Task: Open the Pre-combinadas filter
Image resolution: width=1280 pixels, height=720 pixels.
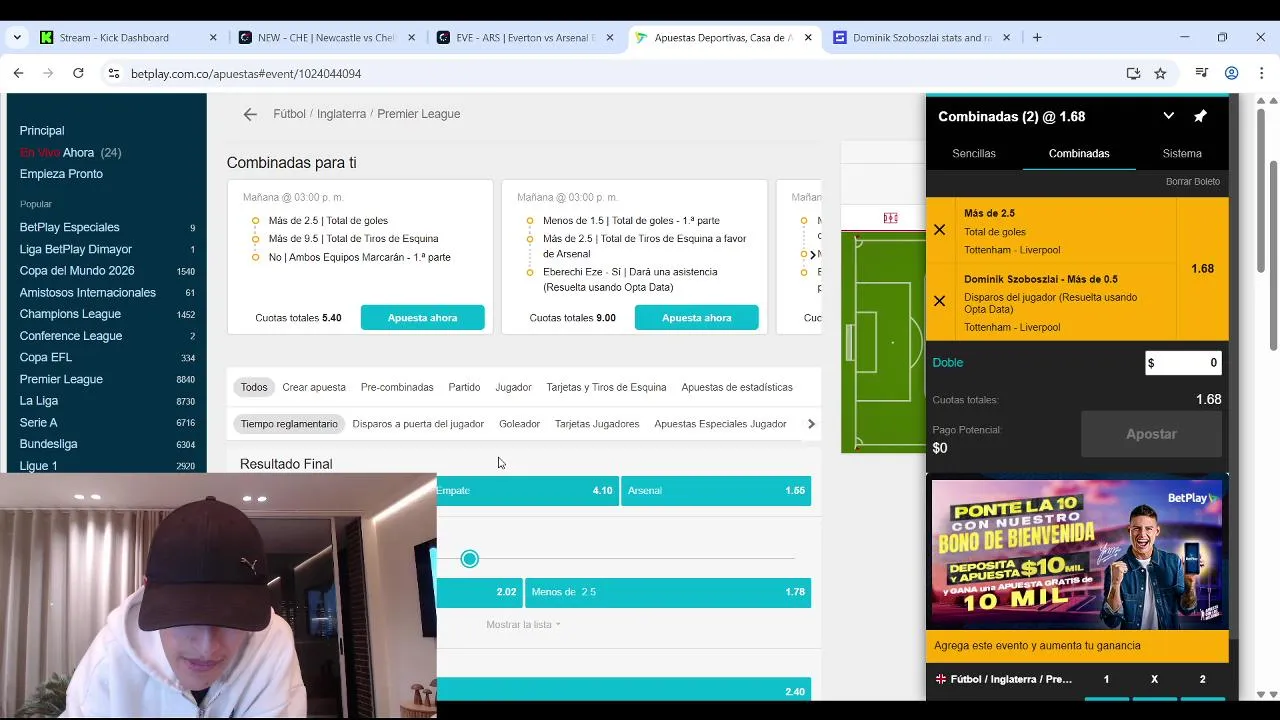Action: [397, 387]
